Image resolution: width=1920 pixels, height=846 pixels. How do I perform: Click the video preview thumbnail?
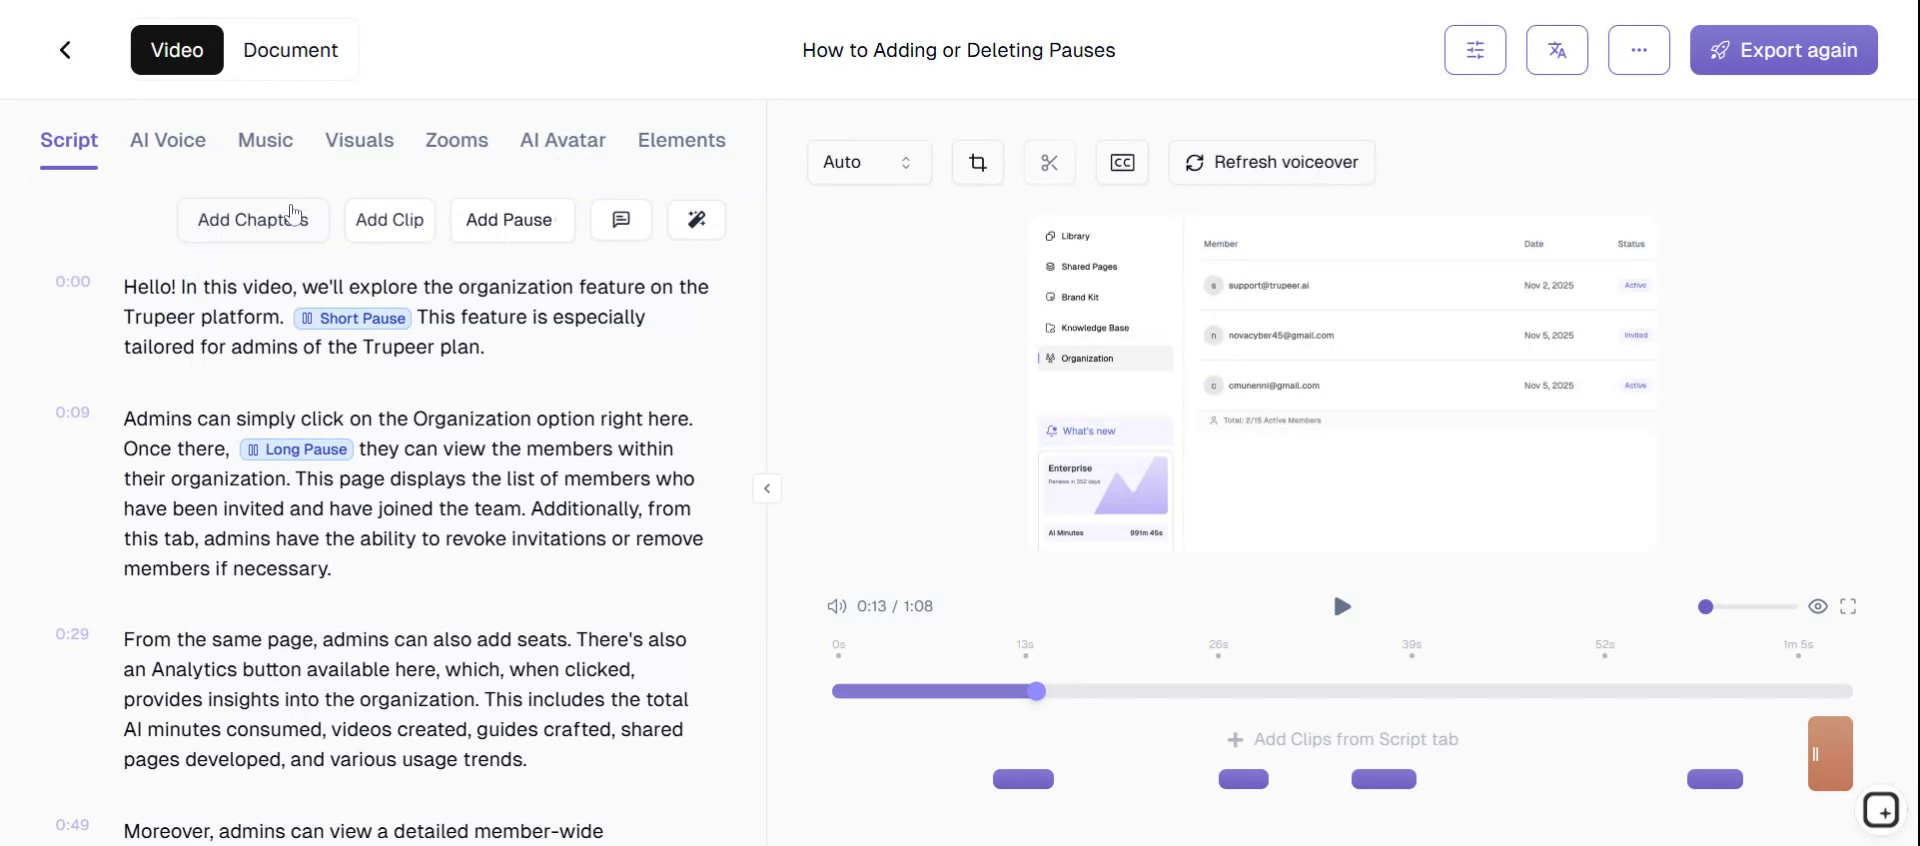coord(1342,384)
